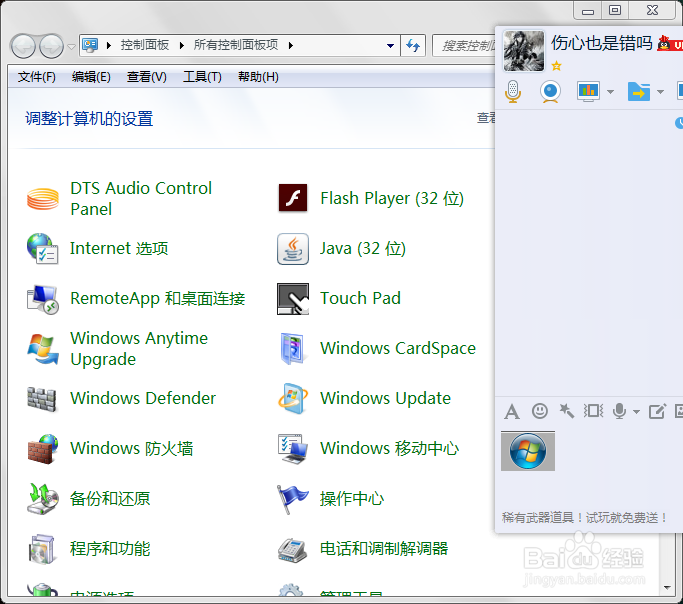Open the emoji smiley picker in chat

[x=540, y=411]
